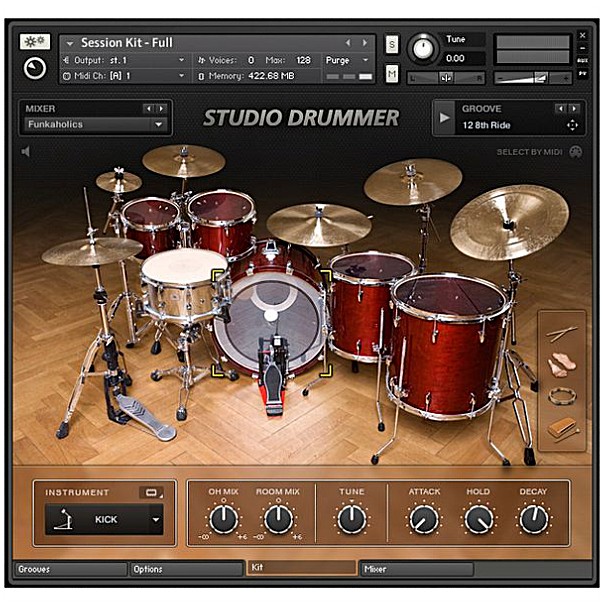Viewport: 603px width, 603px height.
Task: Minimize instrument with the dash button
Action: (x=582, y=48)
